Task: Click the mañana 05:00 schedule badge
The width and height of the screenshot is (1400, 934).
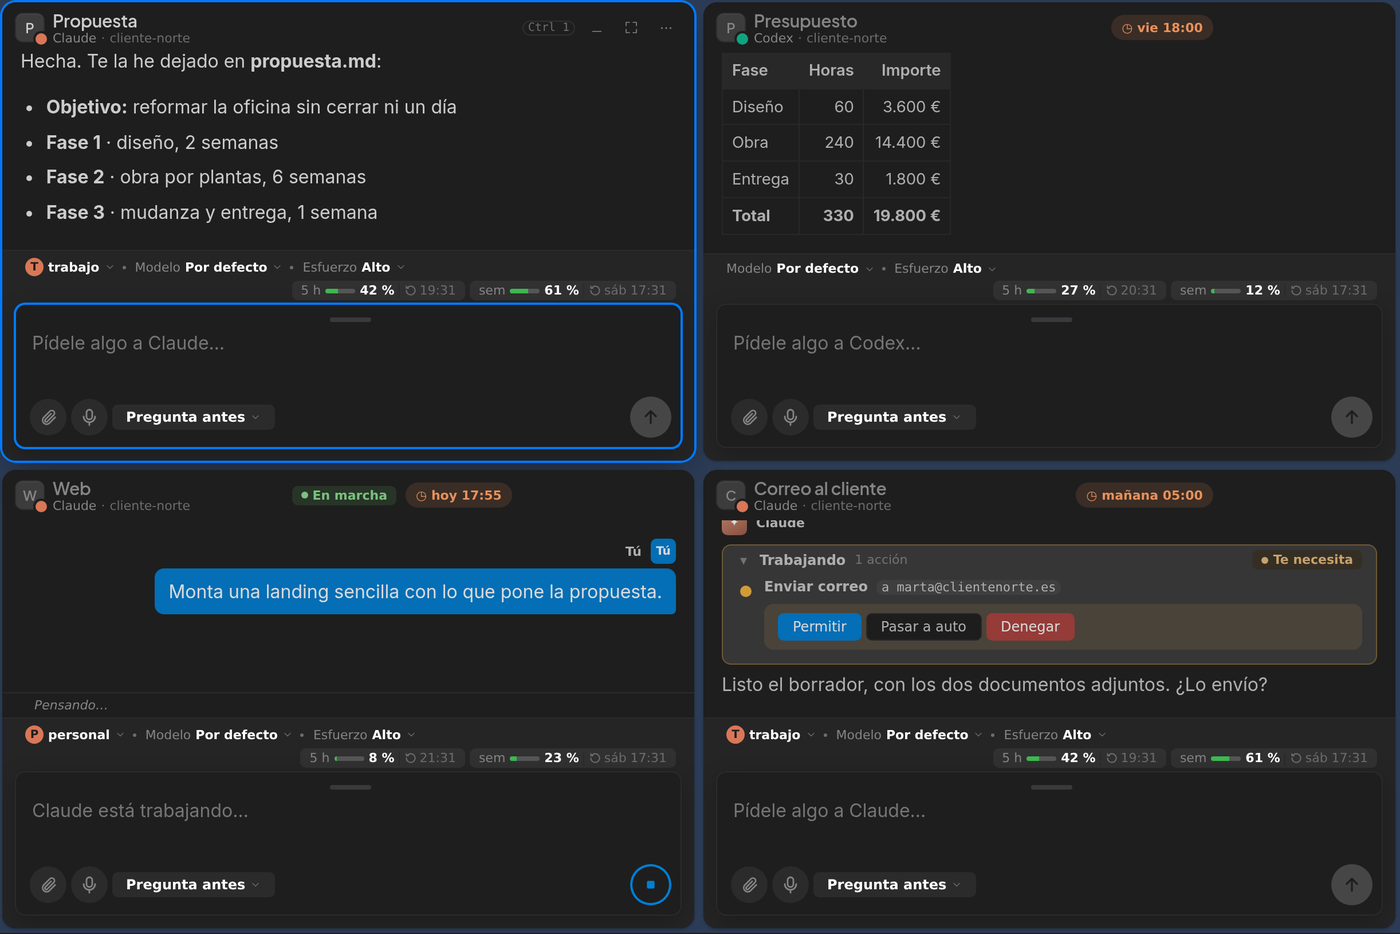Action: tap(1144, 495)
